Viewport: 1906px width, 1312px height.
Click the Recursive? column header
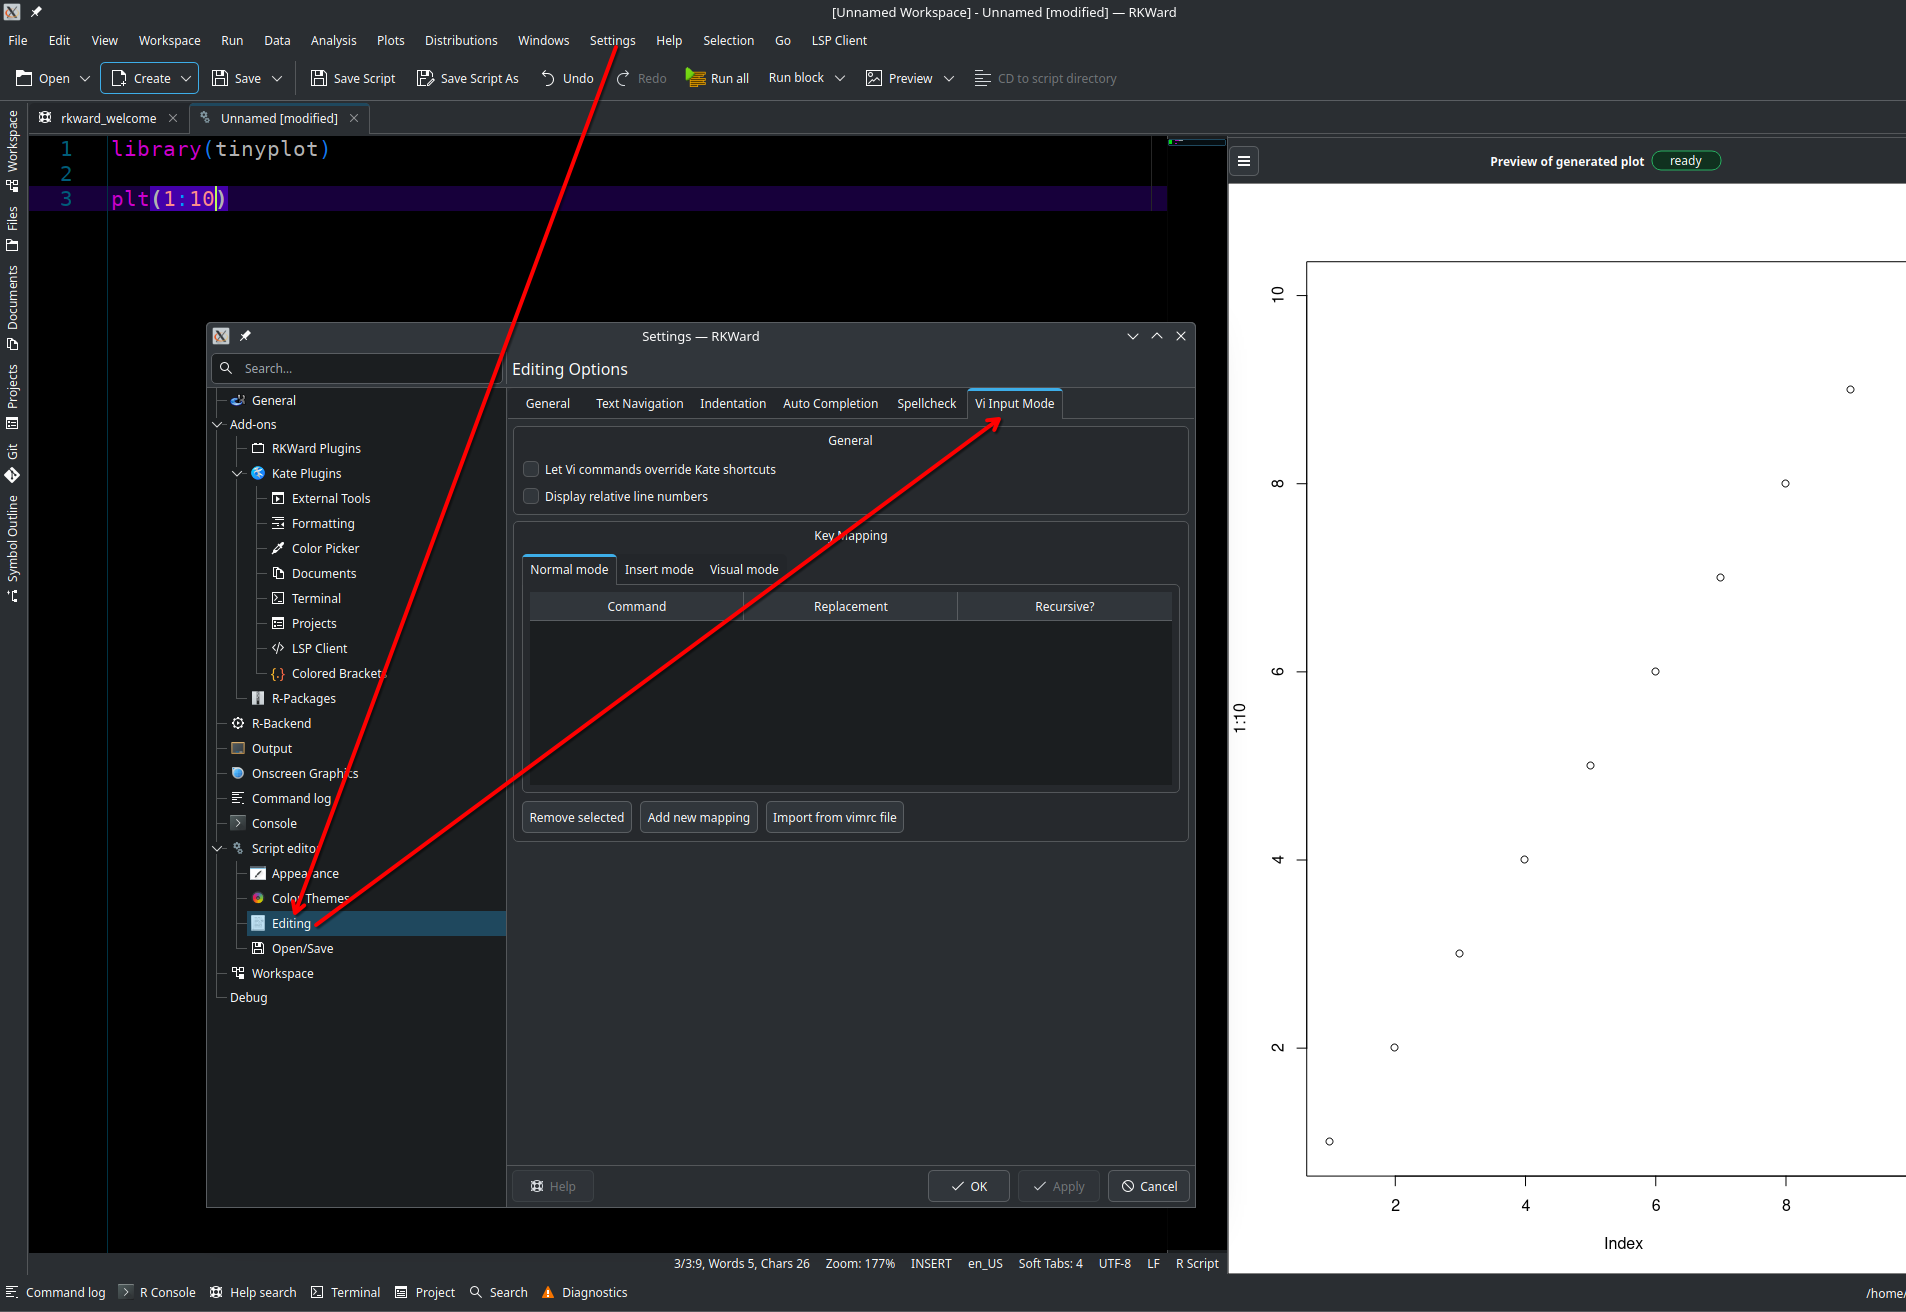(1064, 606)
